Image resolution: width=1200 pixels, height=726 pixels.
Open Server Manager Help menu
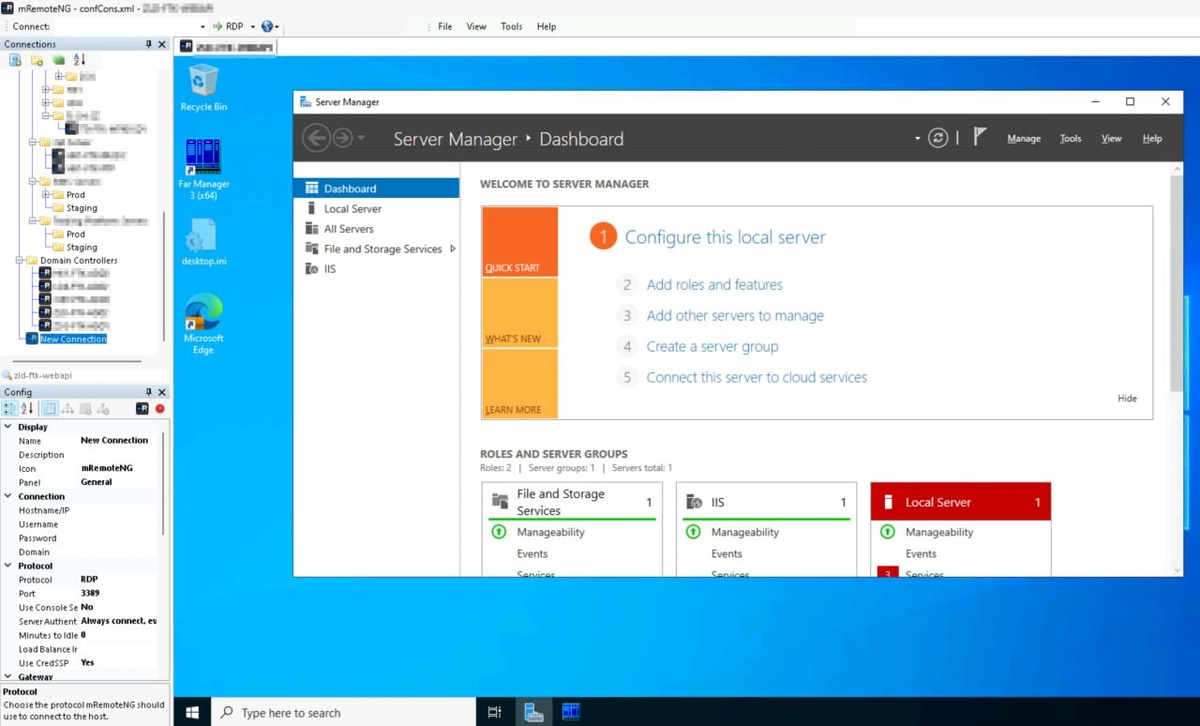[1152, 139]
